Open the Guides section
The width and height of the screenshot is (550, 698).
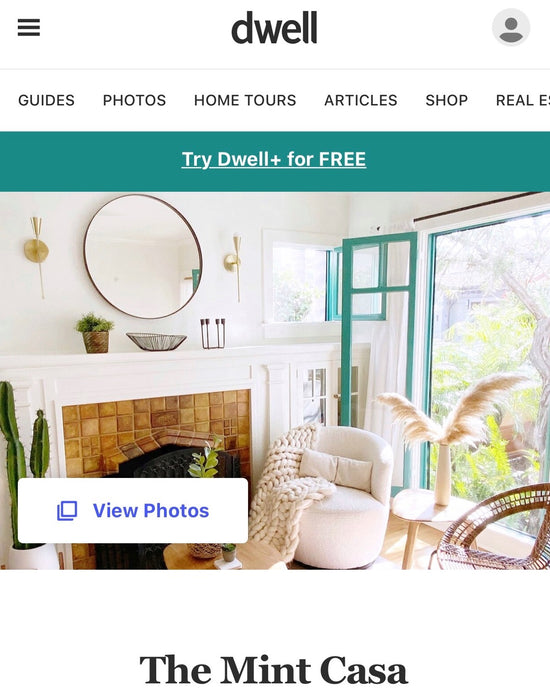pyautogui.click(x=46, y=100)
